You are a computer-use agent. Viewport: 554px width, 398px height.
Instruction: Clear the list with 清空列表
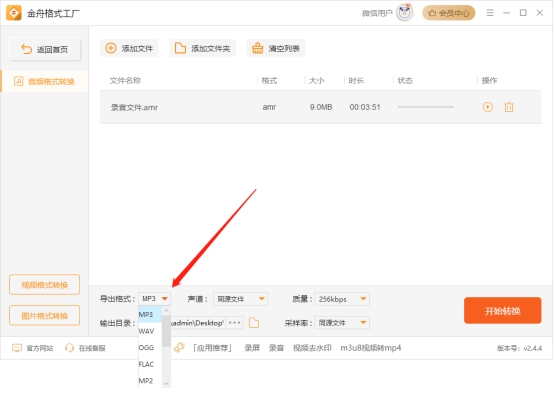[x=276, y=48]
